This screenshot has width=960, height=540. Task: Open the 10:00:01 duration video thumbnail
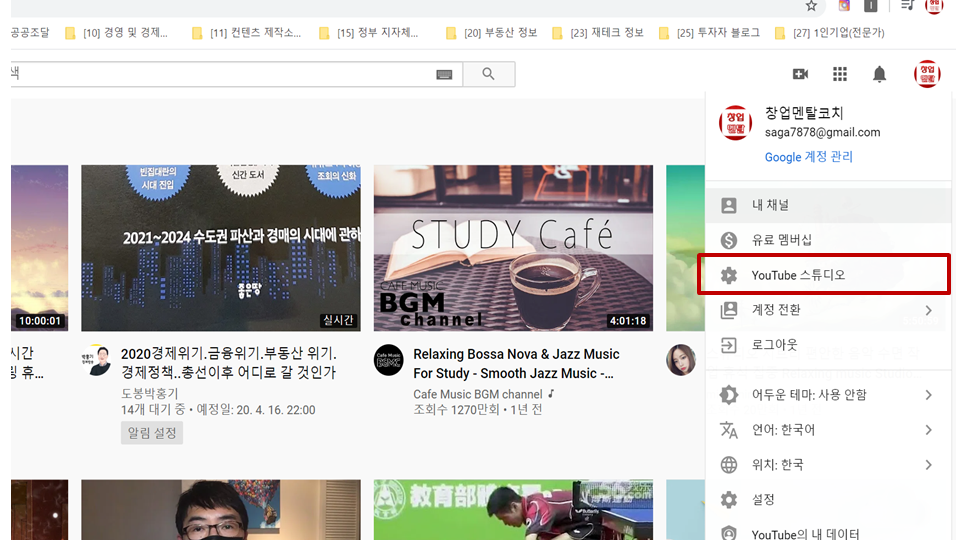(x=40, y=248)
